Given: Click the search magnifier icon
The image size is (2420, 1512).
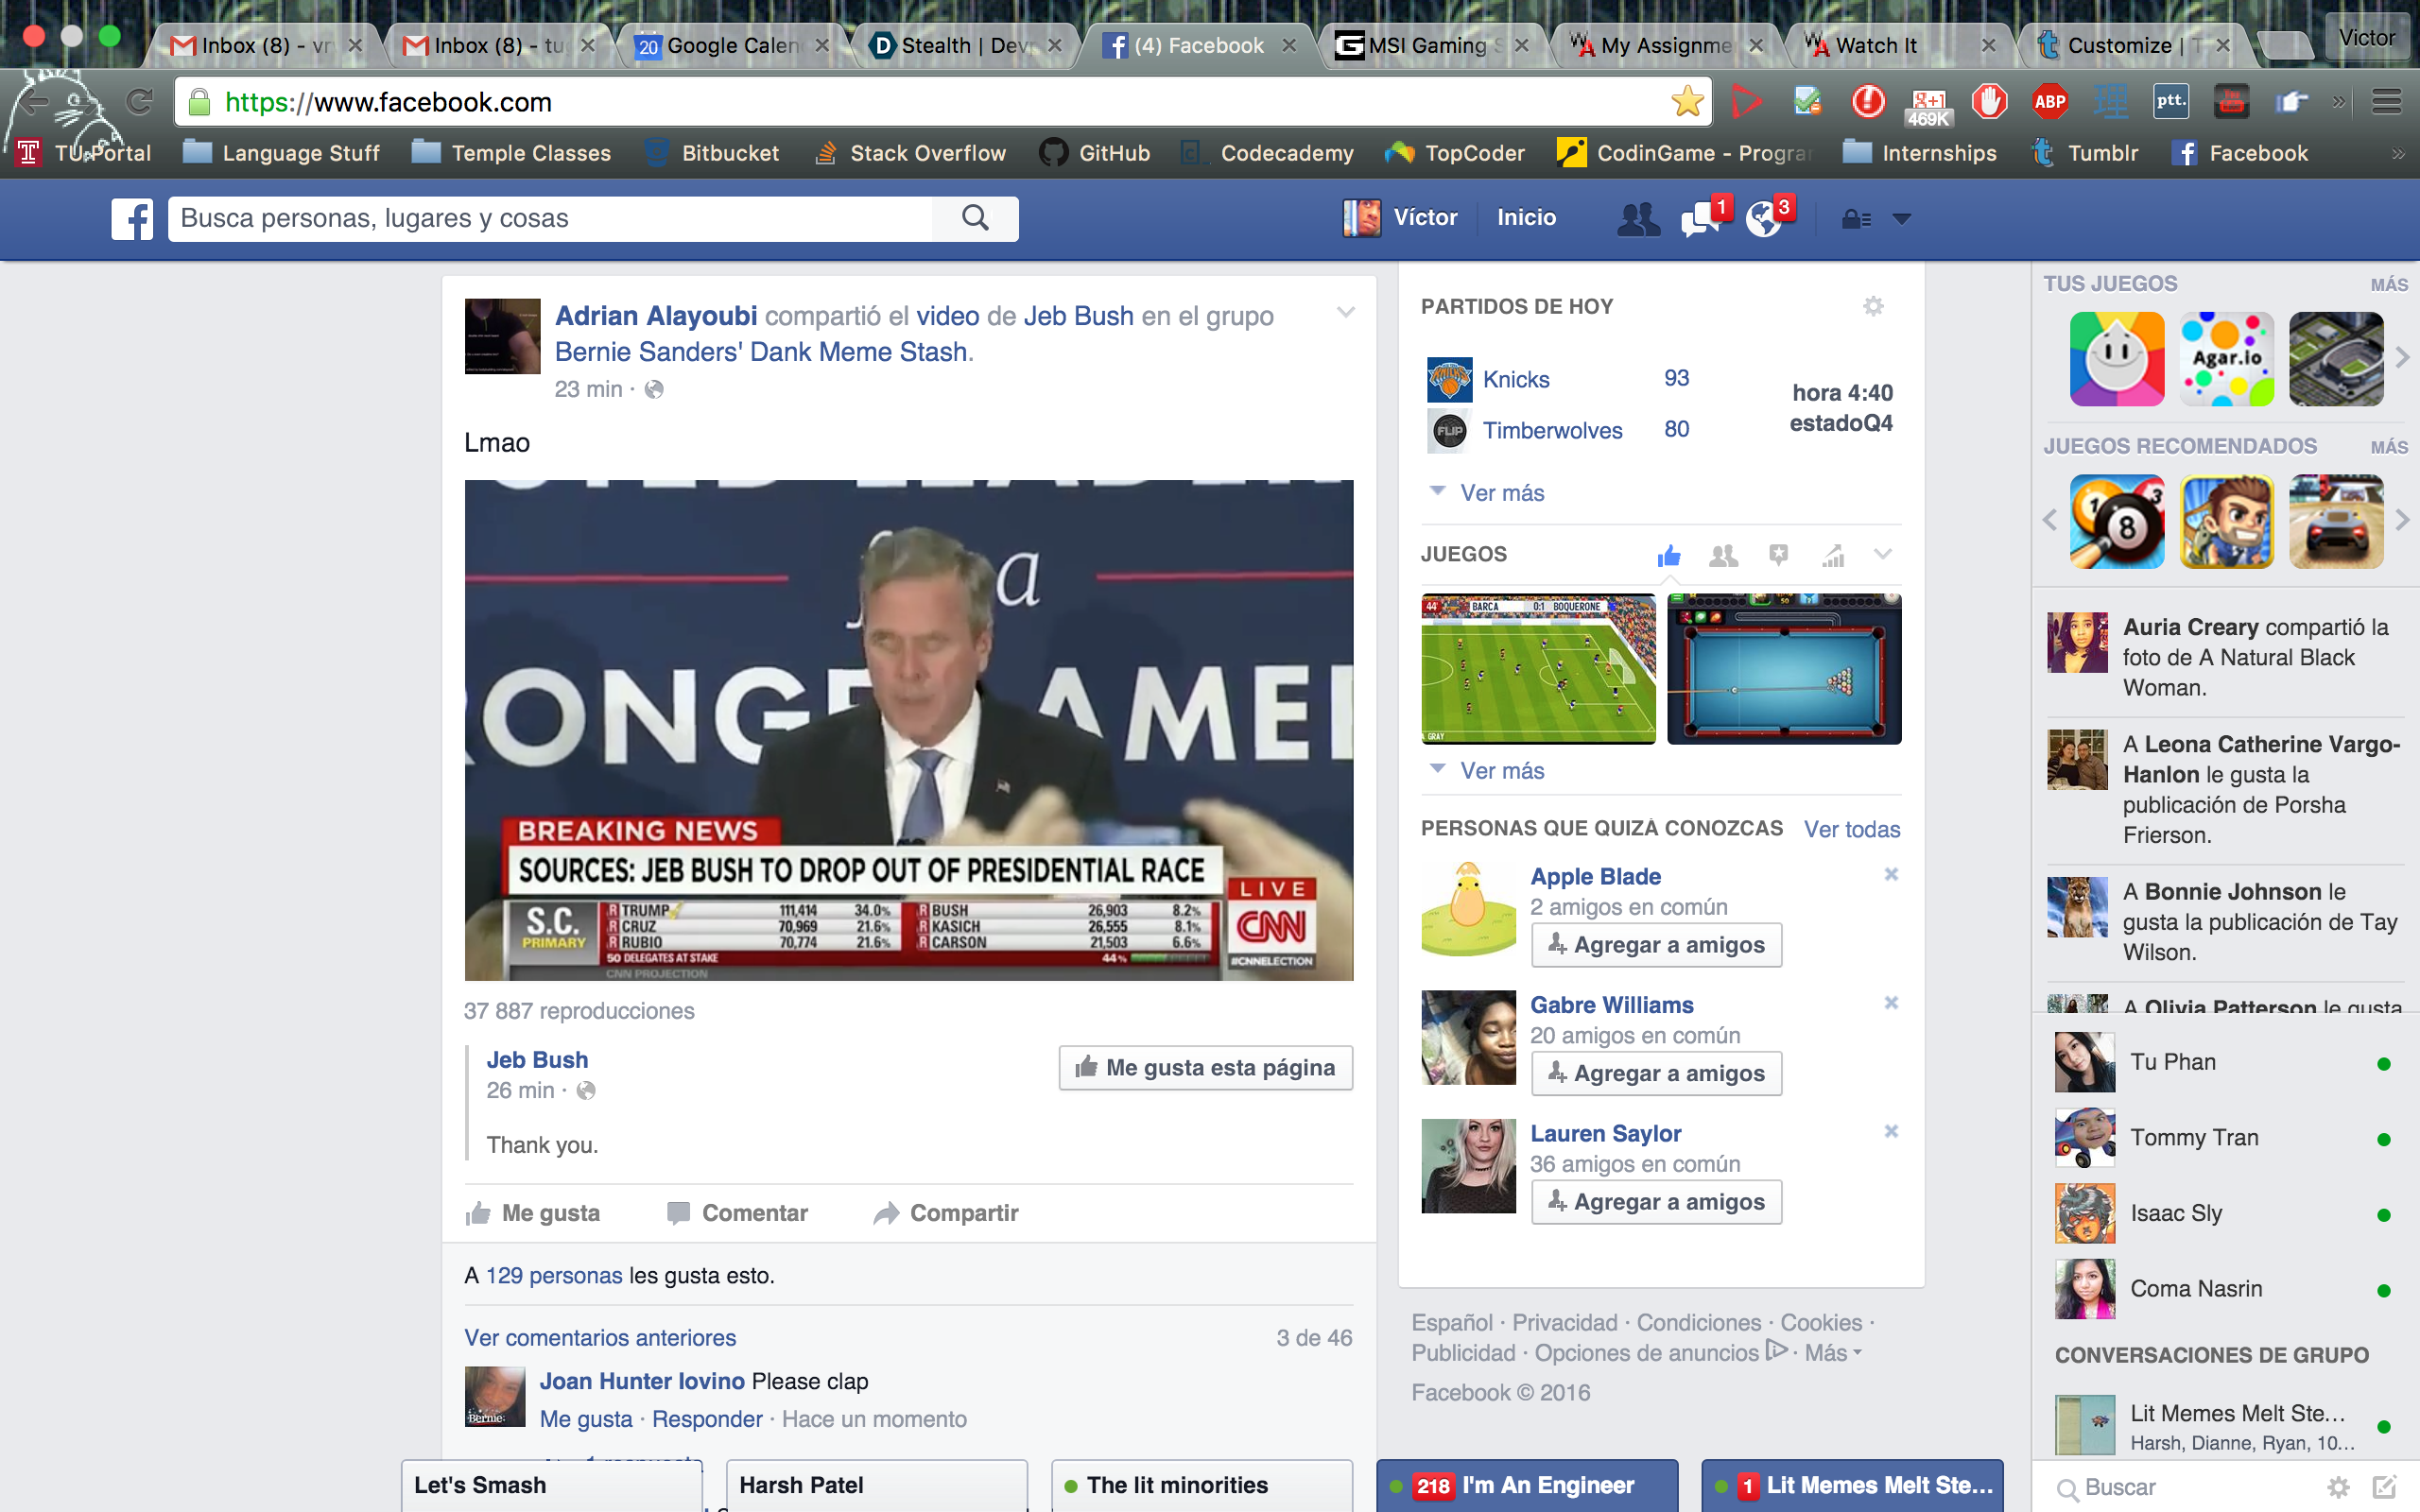Looking at the screenshot, I should (975, 218).
